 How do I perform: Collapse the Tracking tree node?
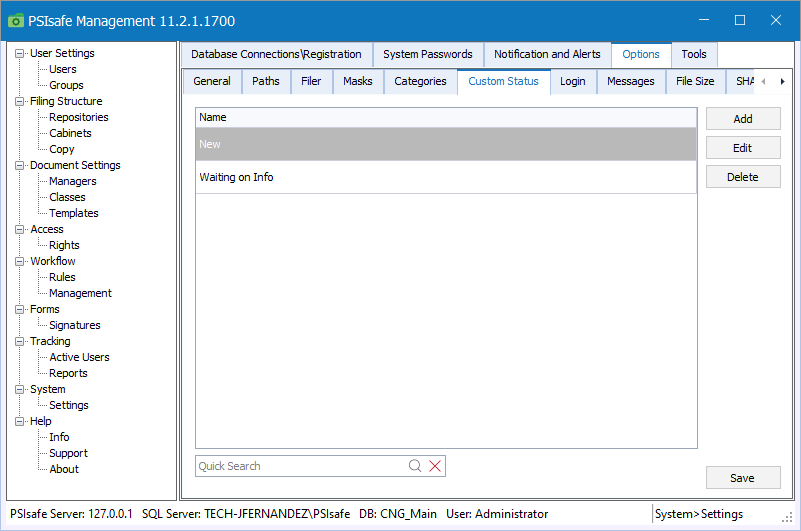point(19,341)
